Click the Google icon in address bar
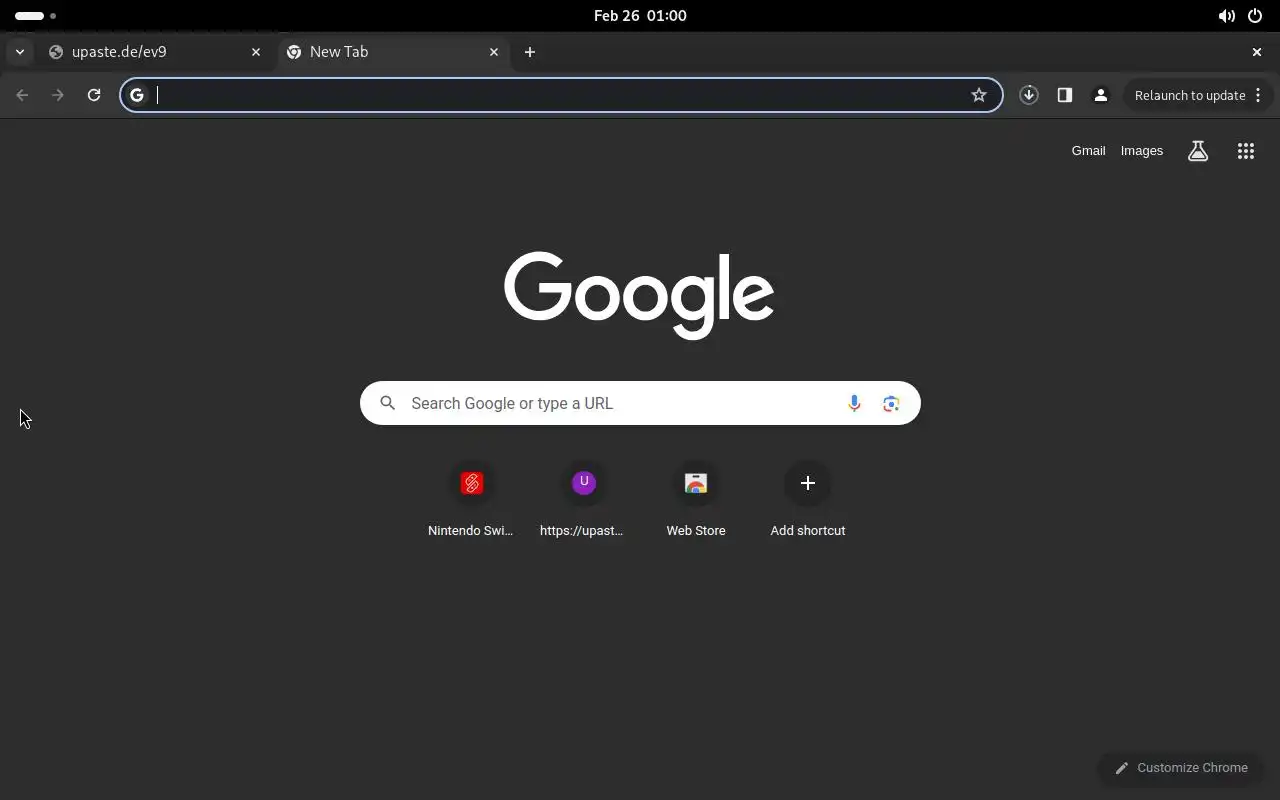1280x800 pixels. point(137,95)
